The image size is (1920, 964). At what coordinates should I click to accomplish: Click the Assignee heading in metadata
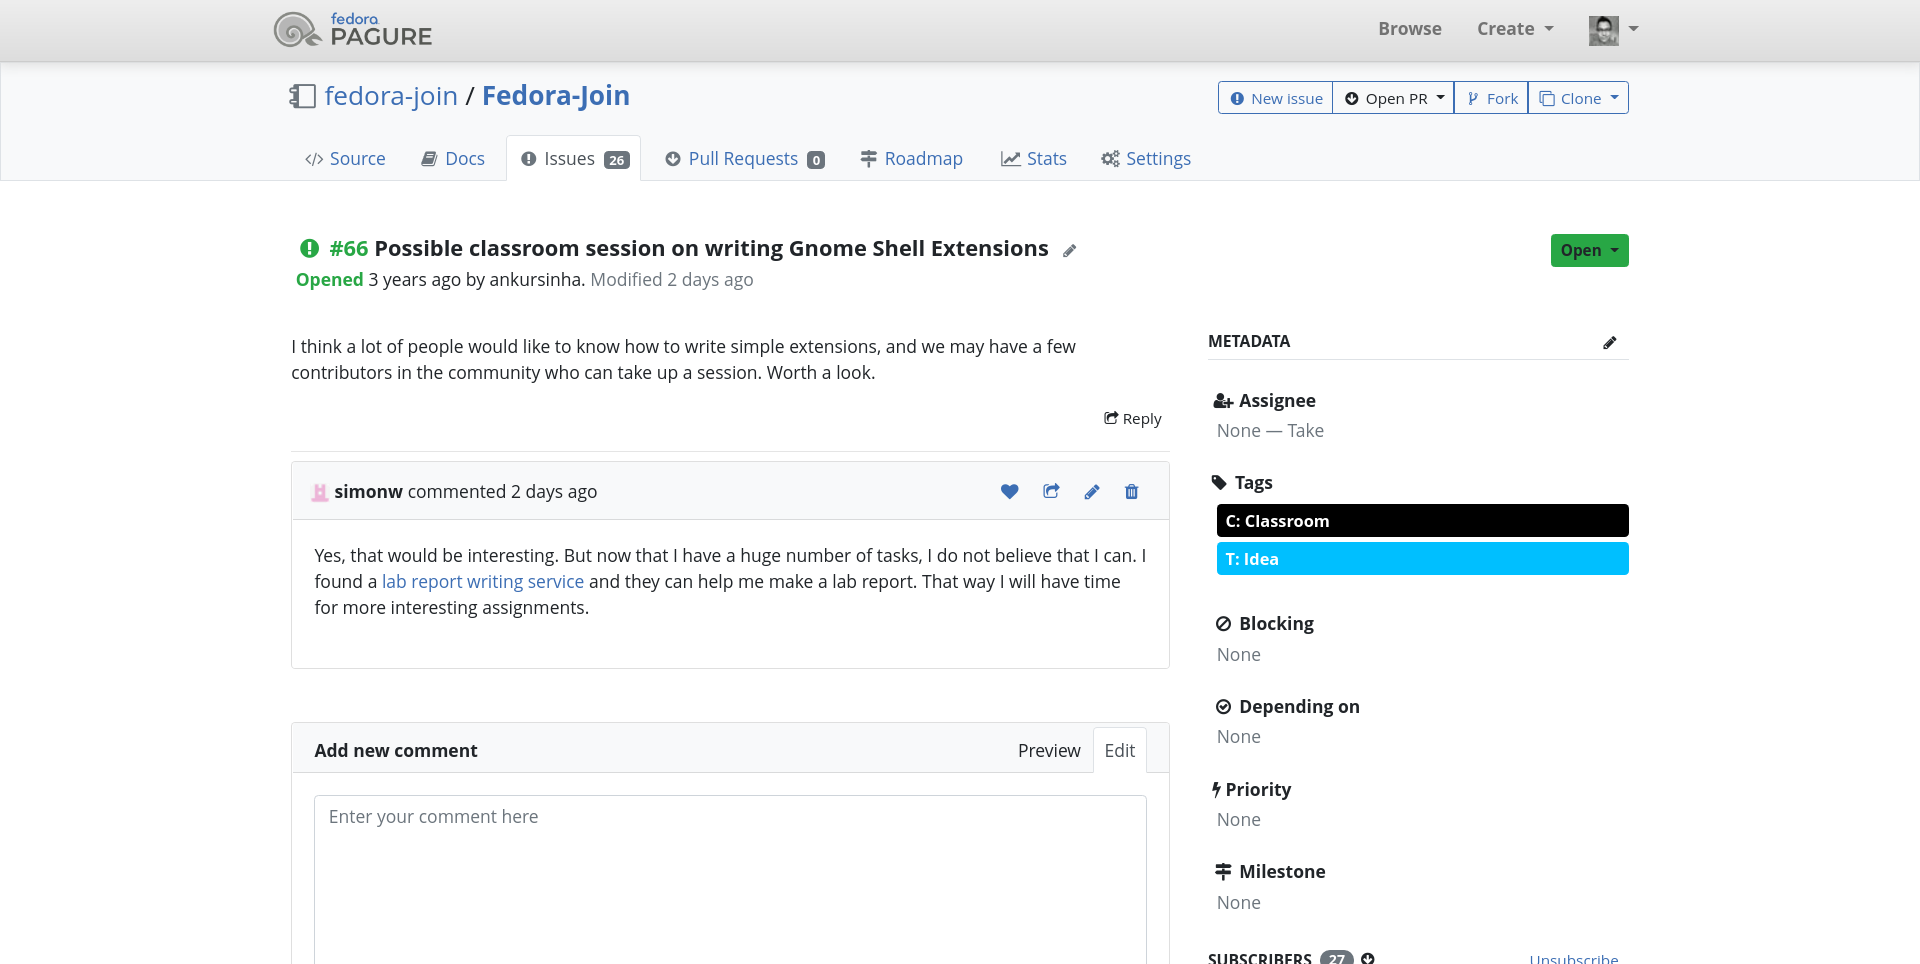pos(1277,401)
